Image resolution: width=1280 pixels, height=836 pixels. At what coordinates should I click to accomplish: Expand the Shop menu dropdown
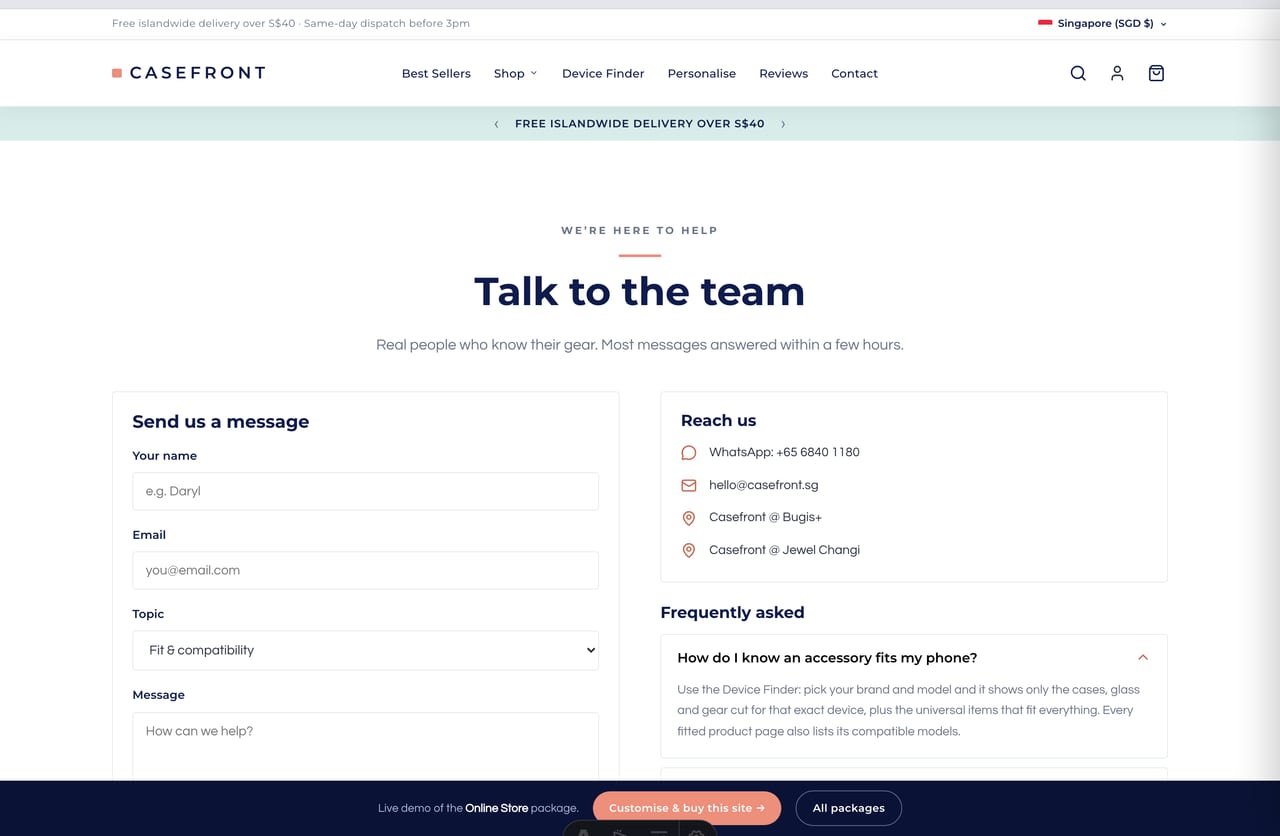pos(515,73)
